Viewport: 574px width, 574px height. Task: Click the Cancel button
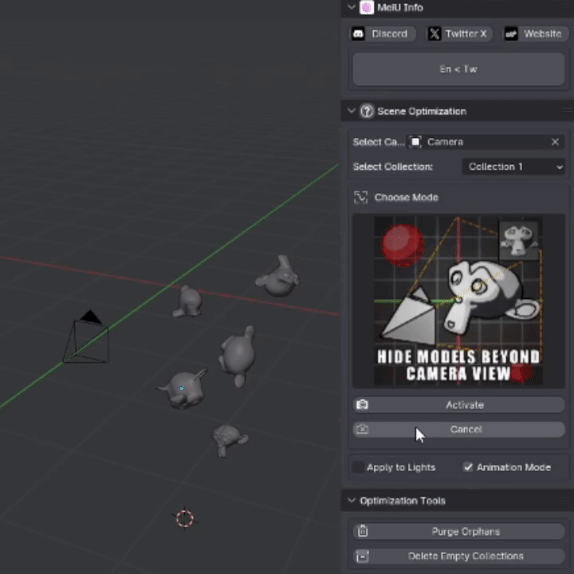click(x=458, y=429)
